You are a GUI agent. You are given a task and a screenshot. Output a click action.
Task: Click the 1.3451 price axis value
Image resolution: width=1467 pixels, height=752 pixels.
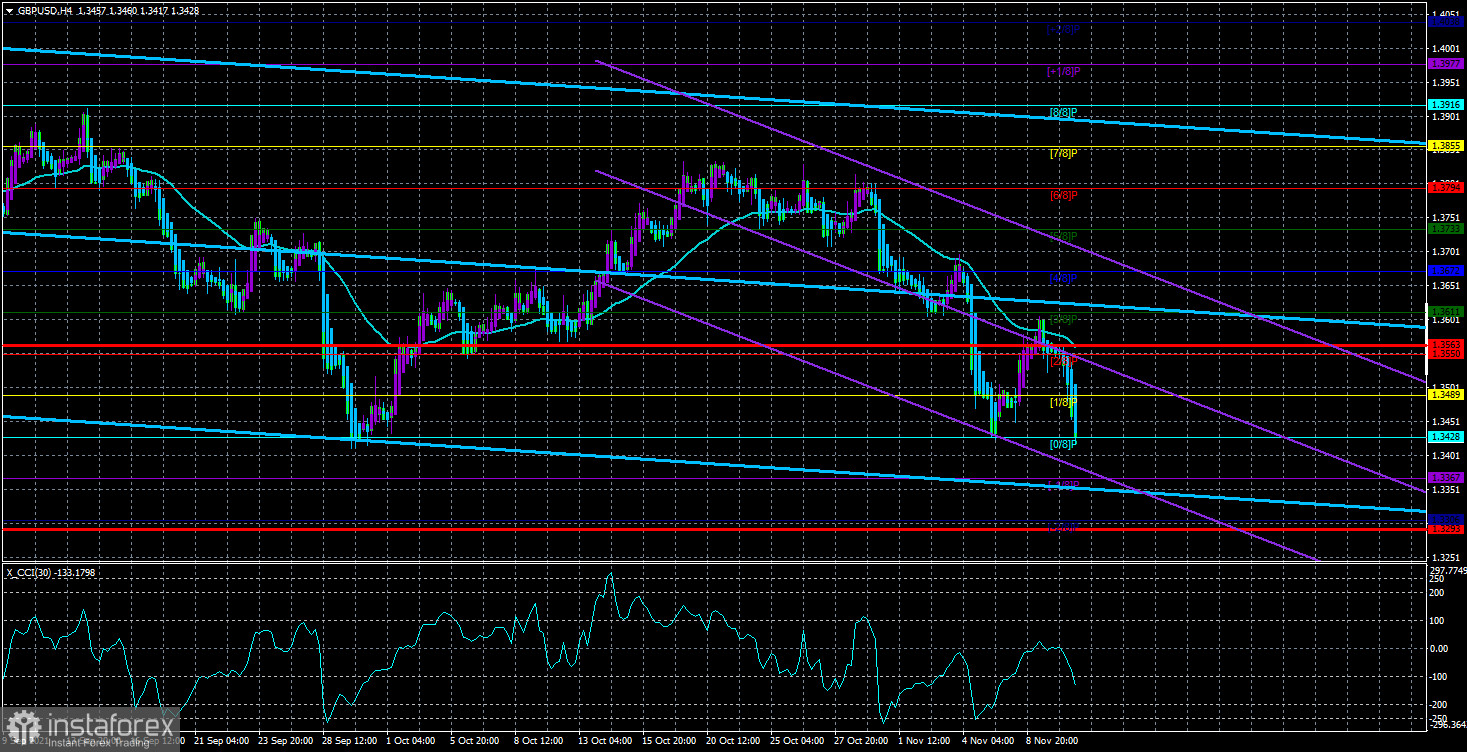point(1447,422)
